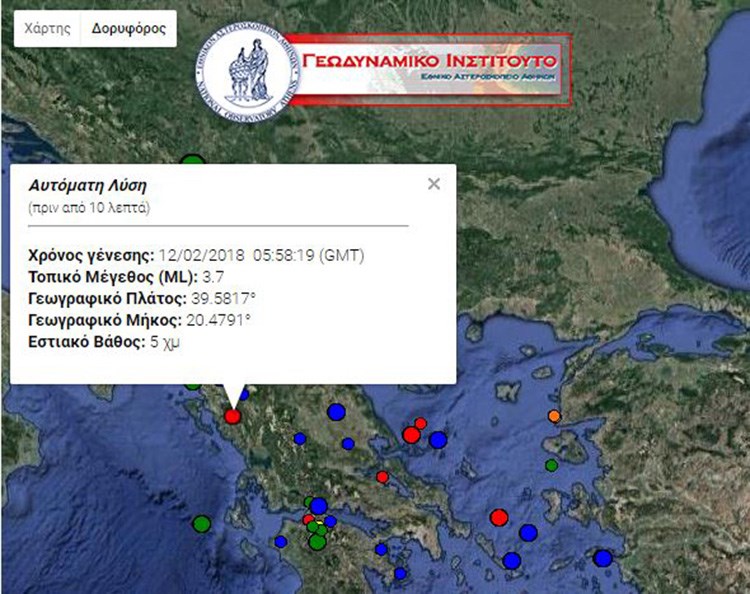The width and height of the screenshot is (750, 594).
Task: Switch to the Χάρτης map view
Action: [x=47, y=28]
